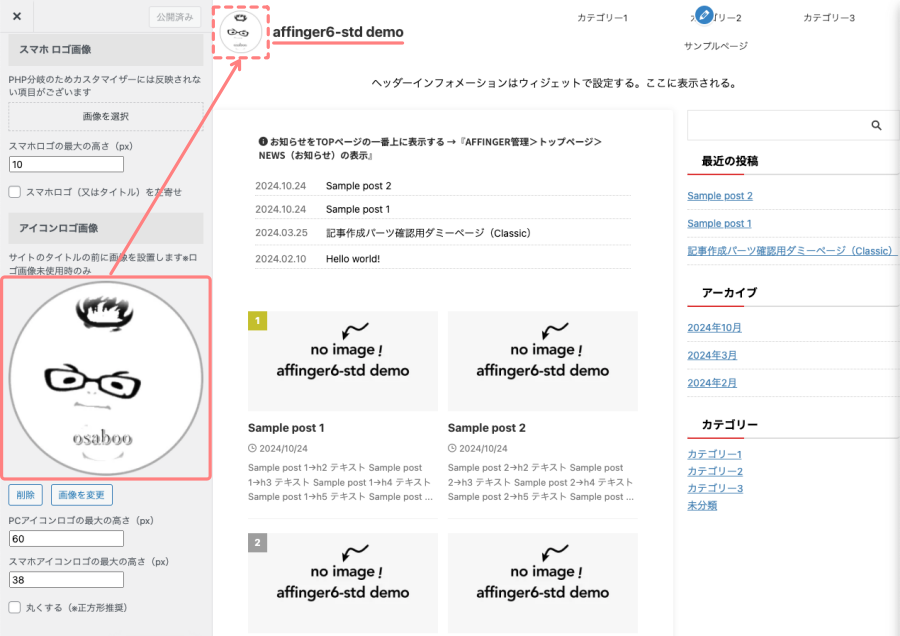Open the Sample post 2 link under 最近の投稿

click(x=718, y=196)
